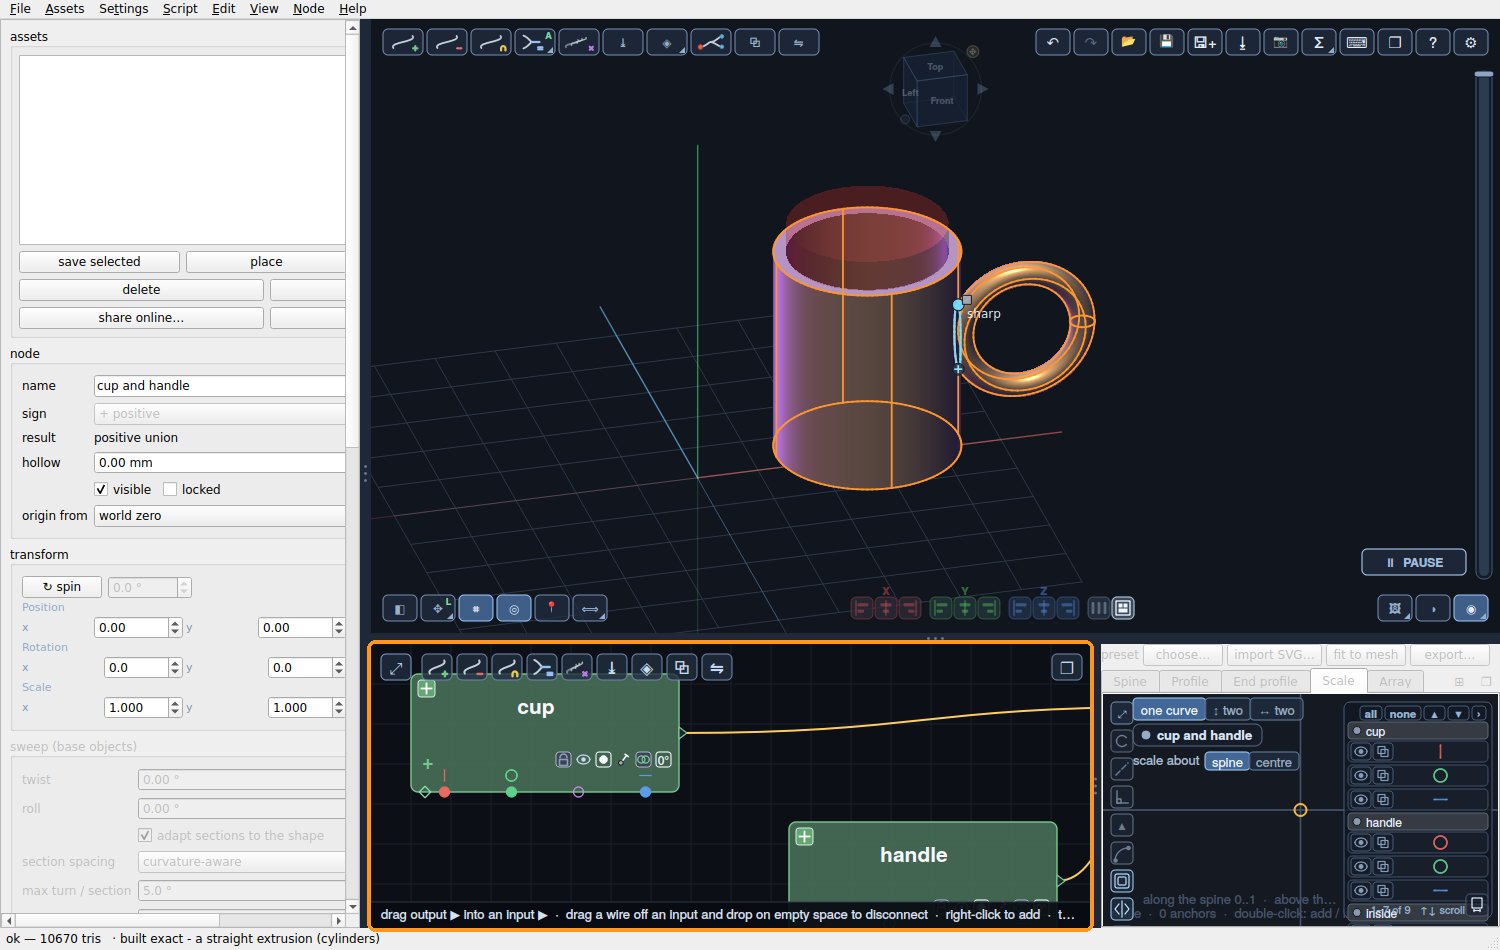Screen dimensions: 1500x950
Task: Click the undo arrow in viewport toolbar
Action: click(x=1052, y=42)
